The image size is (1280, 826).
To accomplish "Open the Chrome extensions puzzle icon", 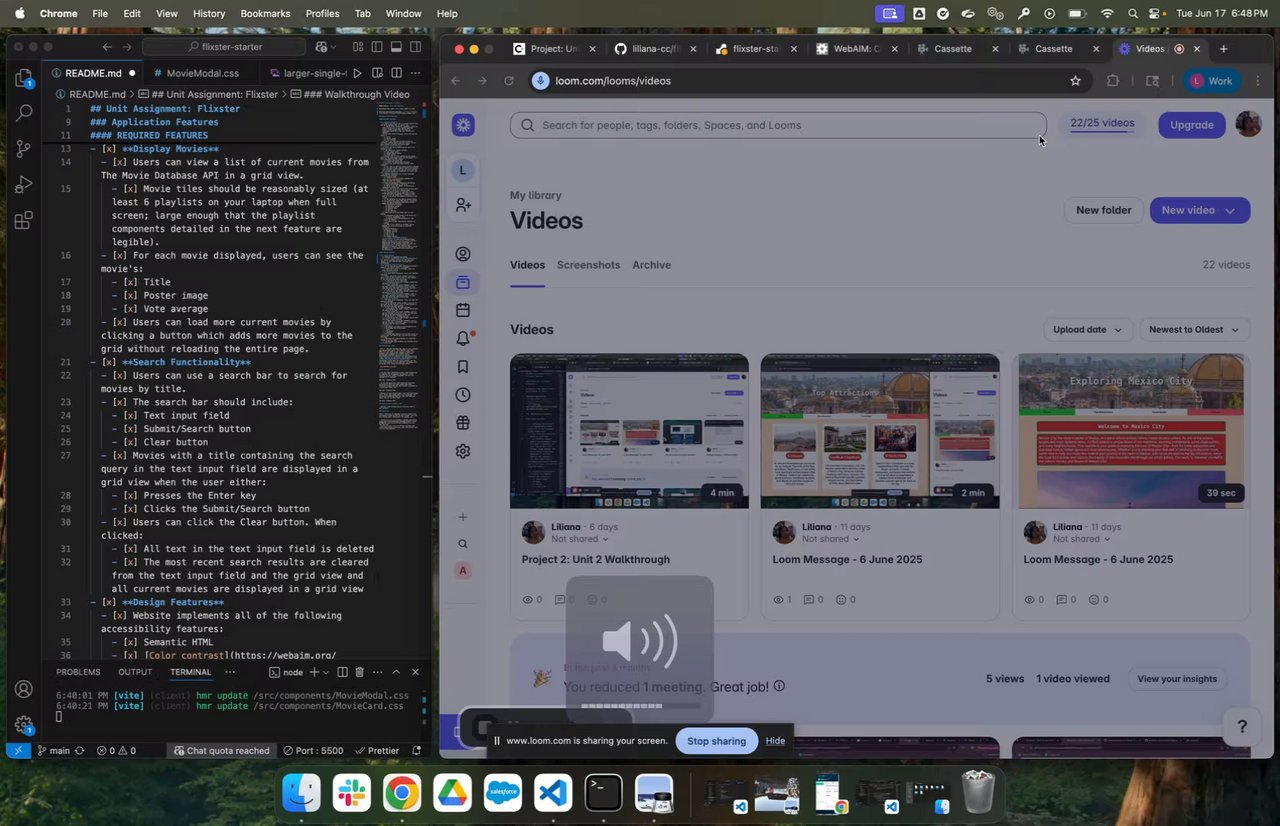I will coord(1113,81).
